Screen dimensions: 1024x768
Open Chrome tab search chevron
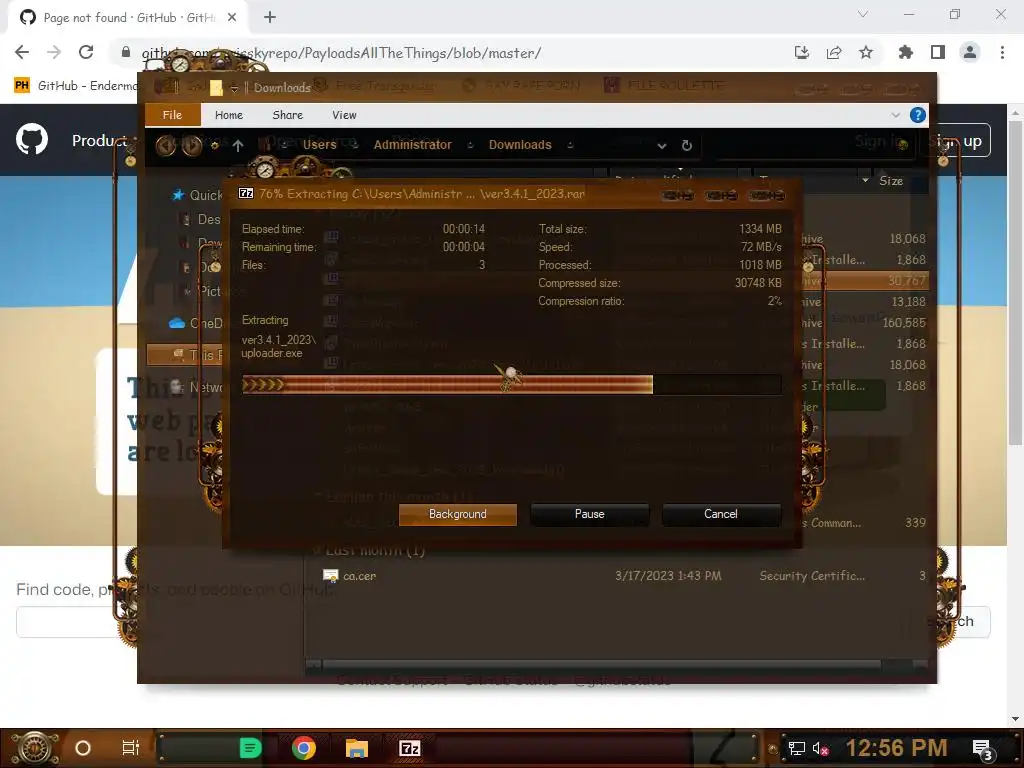863,14
